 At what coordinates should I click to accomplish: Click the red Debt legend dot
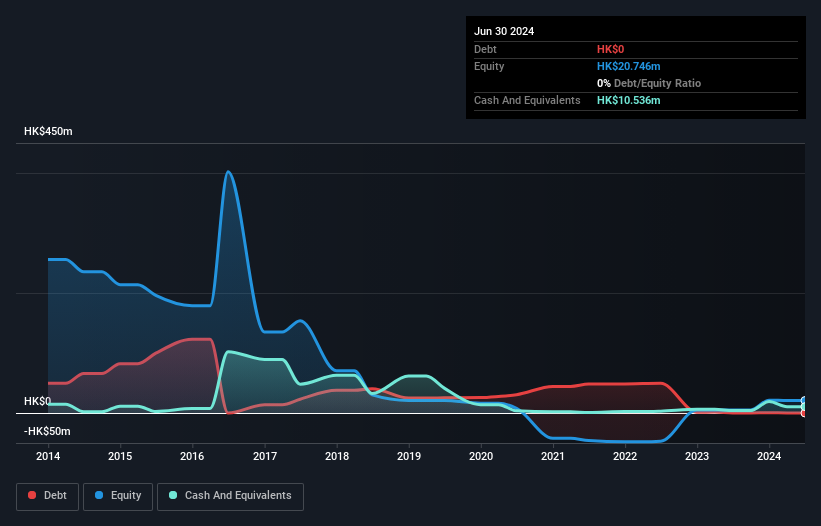[32, 495]
